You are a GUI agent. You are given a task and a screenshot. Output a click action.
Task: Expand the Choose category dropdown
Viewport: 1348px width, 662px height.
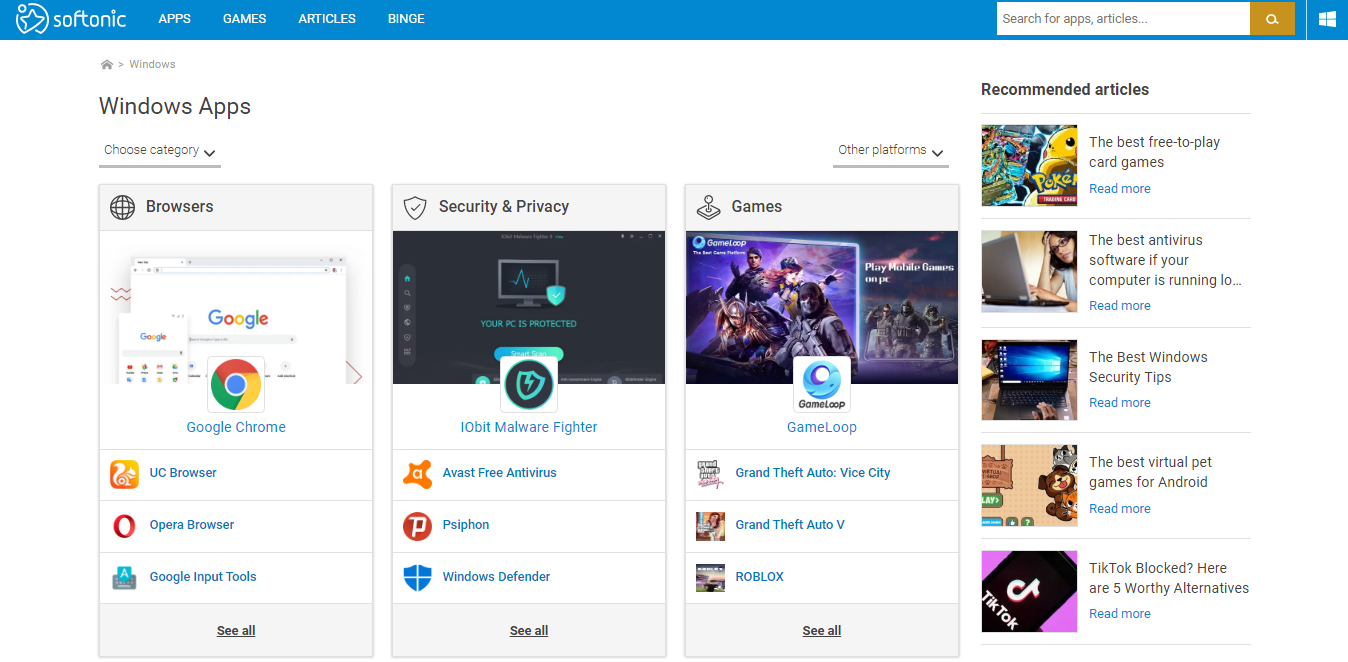[x=160, y=151]
